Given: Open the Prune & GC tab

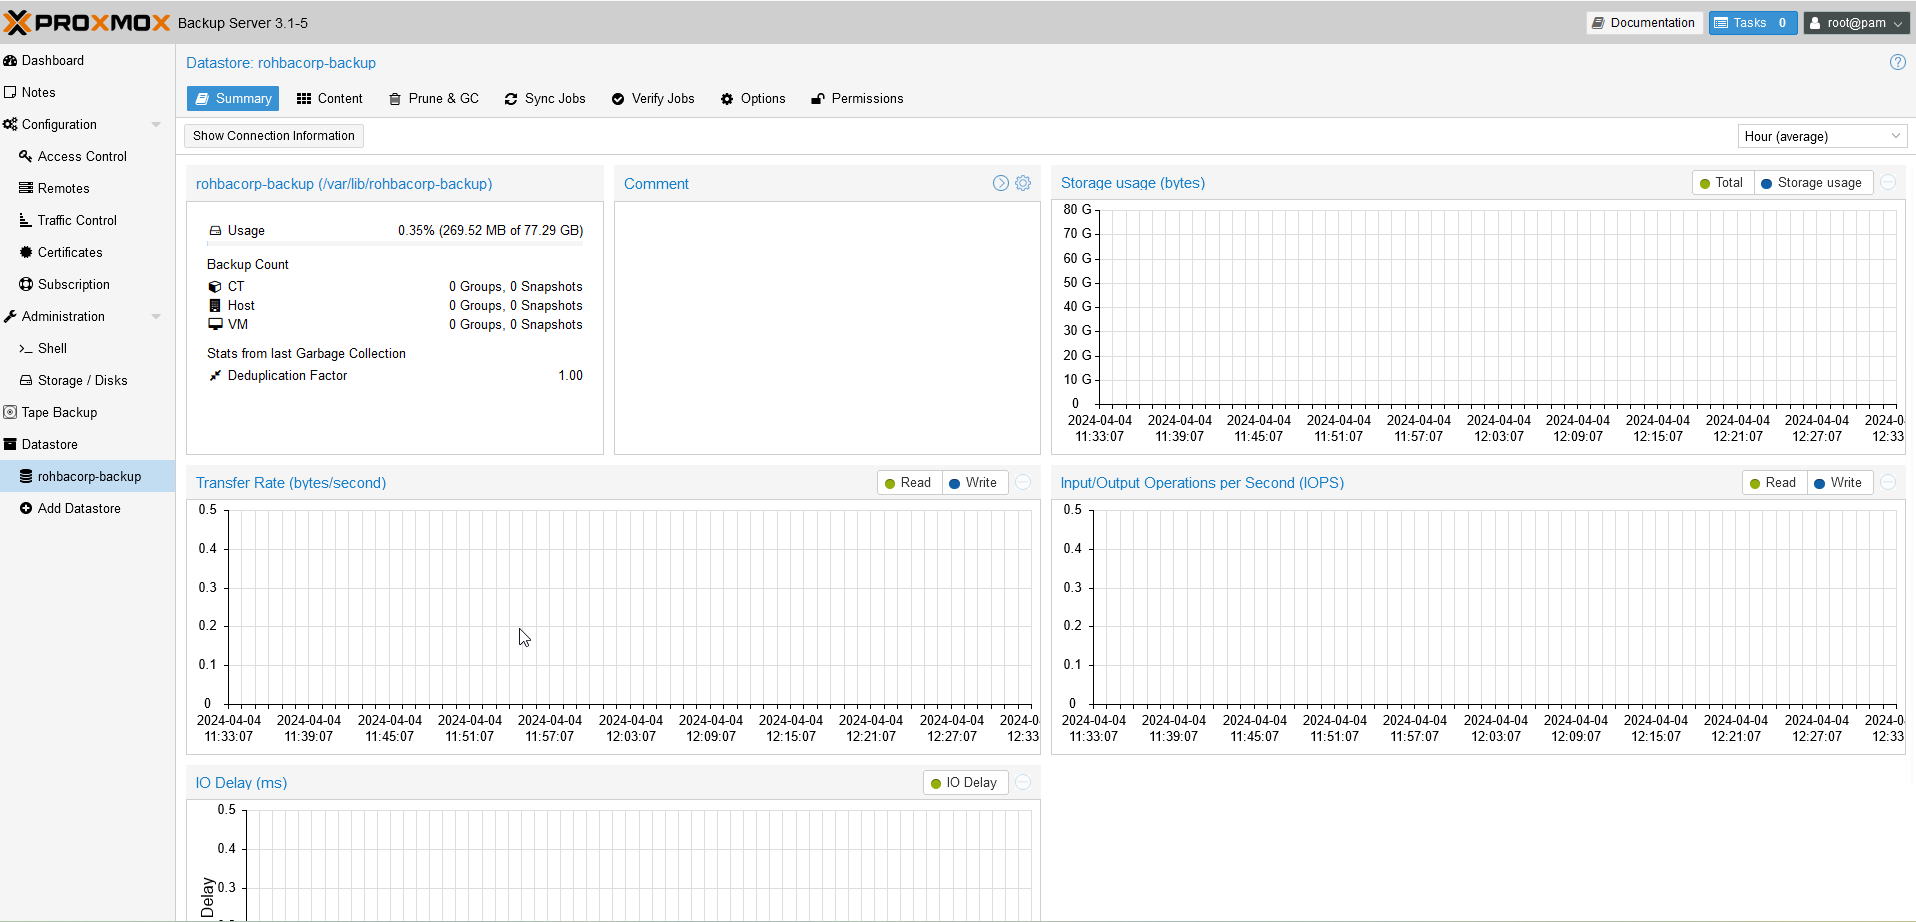Looking at the screenshot, I should 434,98.
